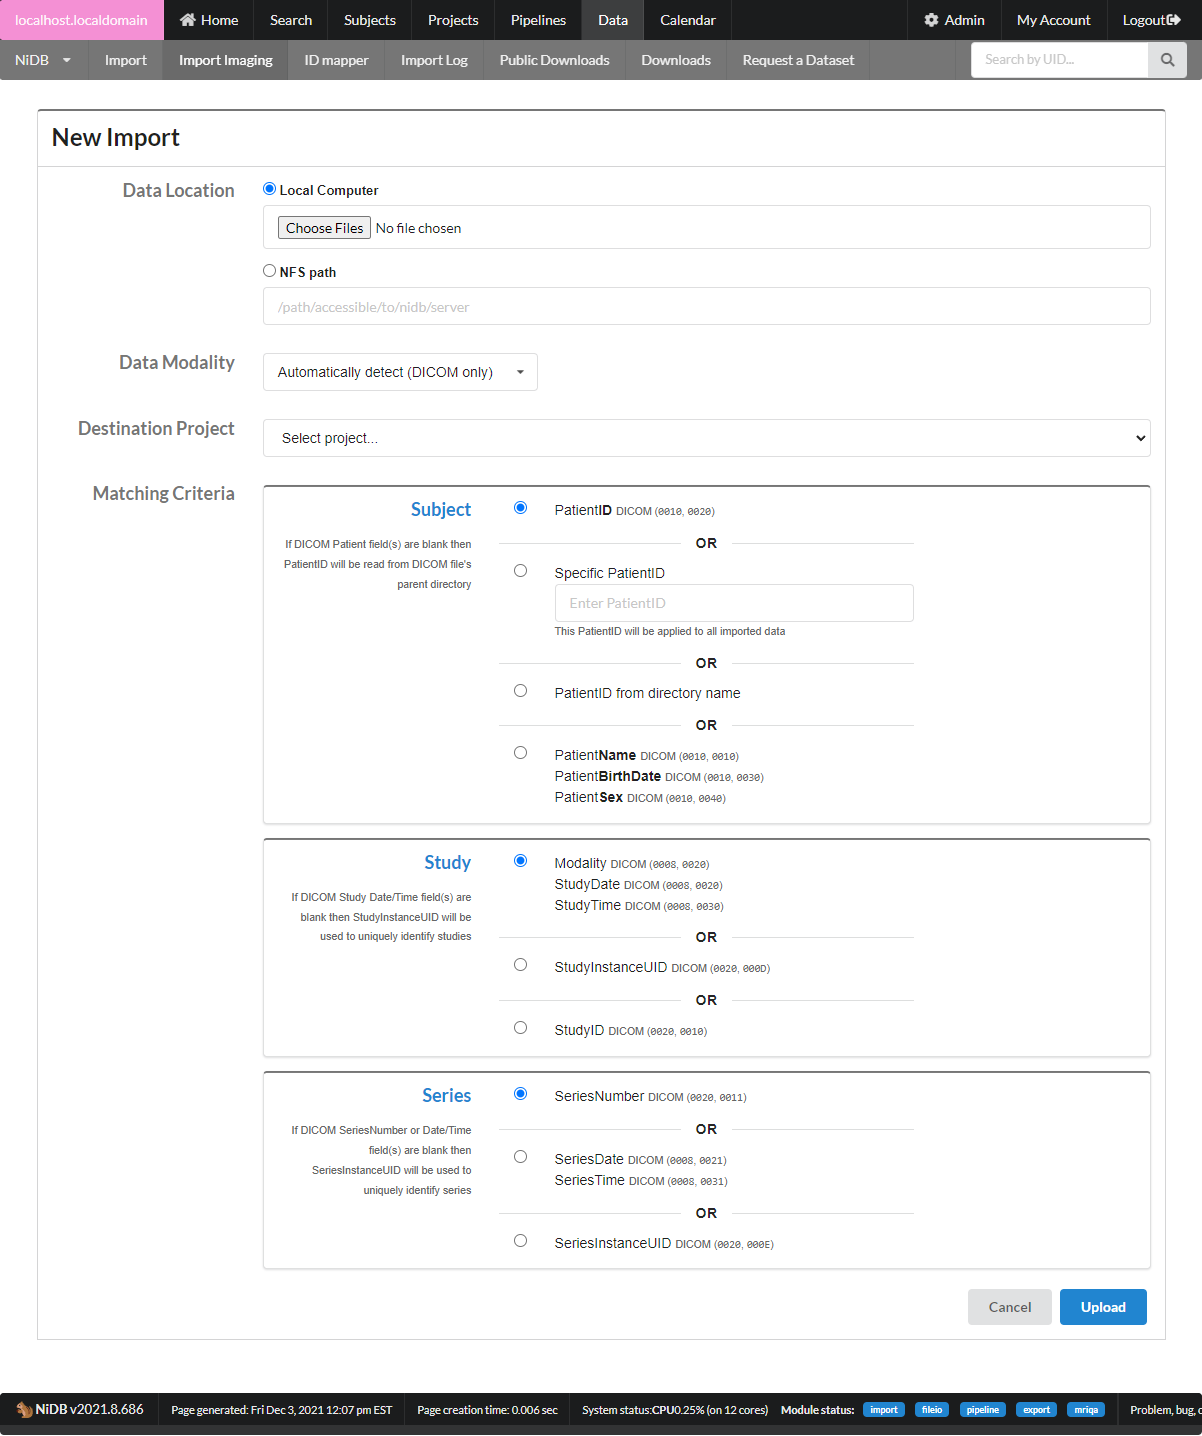Click the NiDB squirrel logo in the footer
Viewport: 1202px width, 1436px height.
pos(24,1410)
